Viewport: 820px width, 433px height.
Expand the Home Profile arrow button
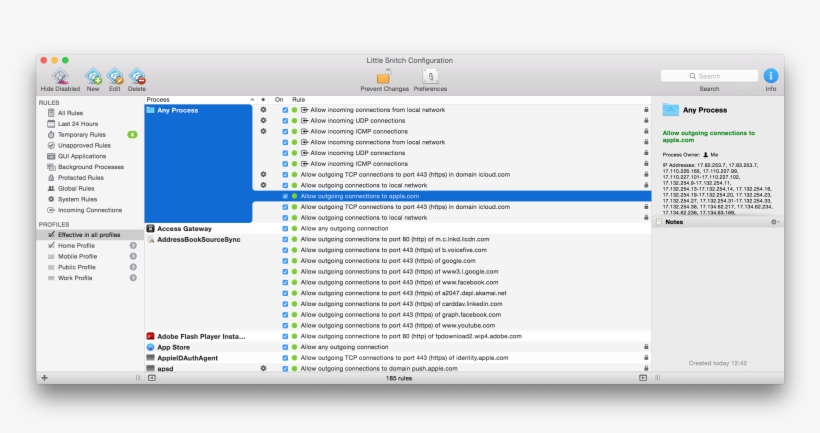(133, 245)
